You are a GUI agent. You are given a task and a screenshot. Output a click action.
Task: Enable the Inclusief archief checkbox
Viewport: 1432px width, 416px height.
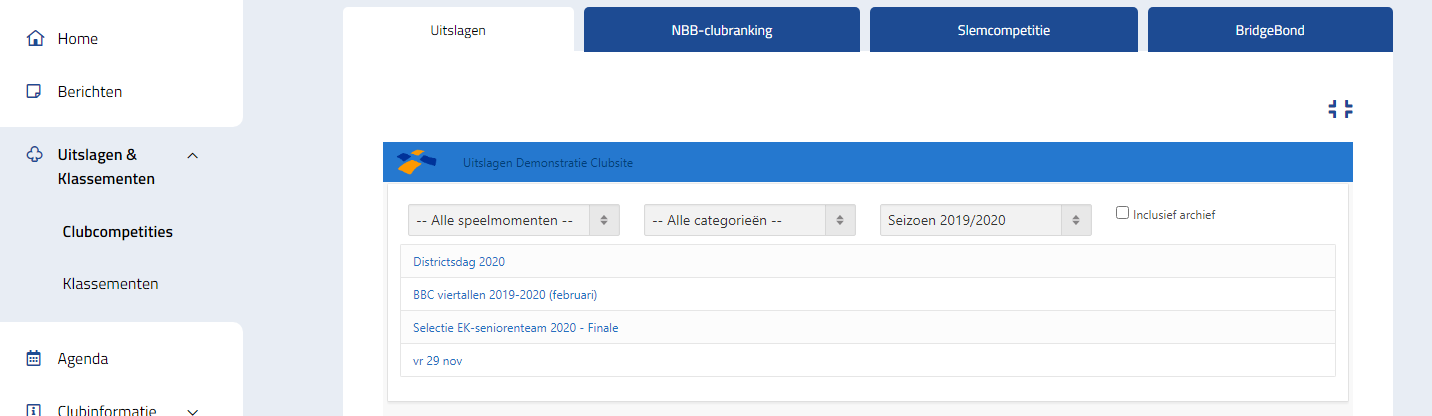(1122, 213)
